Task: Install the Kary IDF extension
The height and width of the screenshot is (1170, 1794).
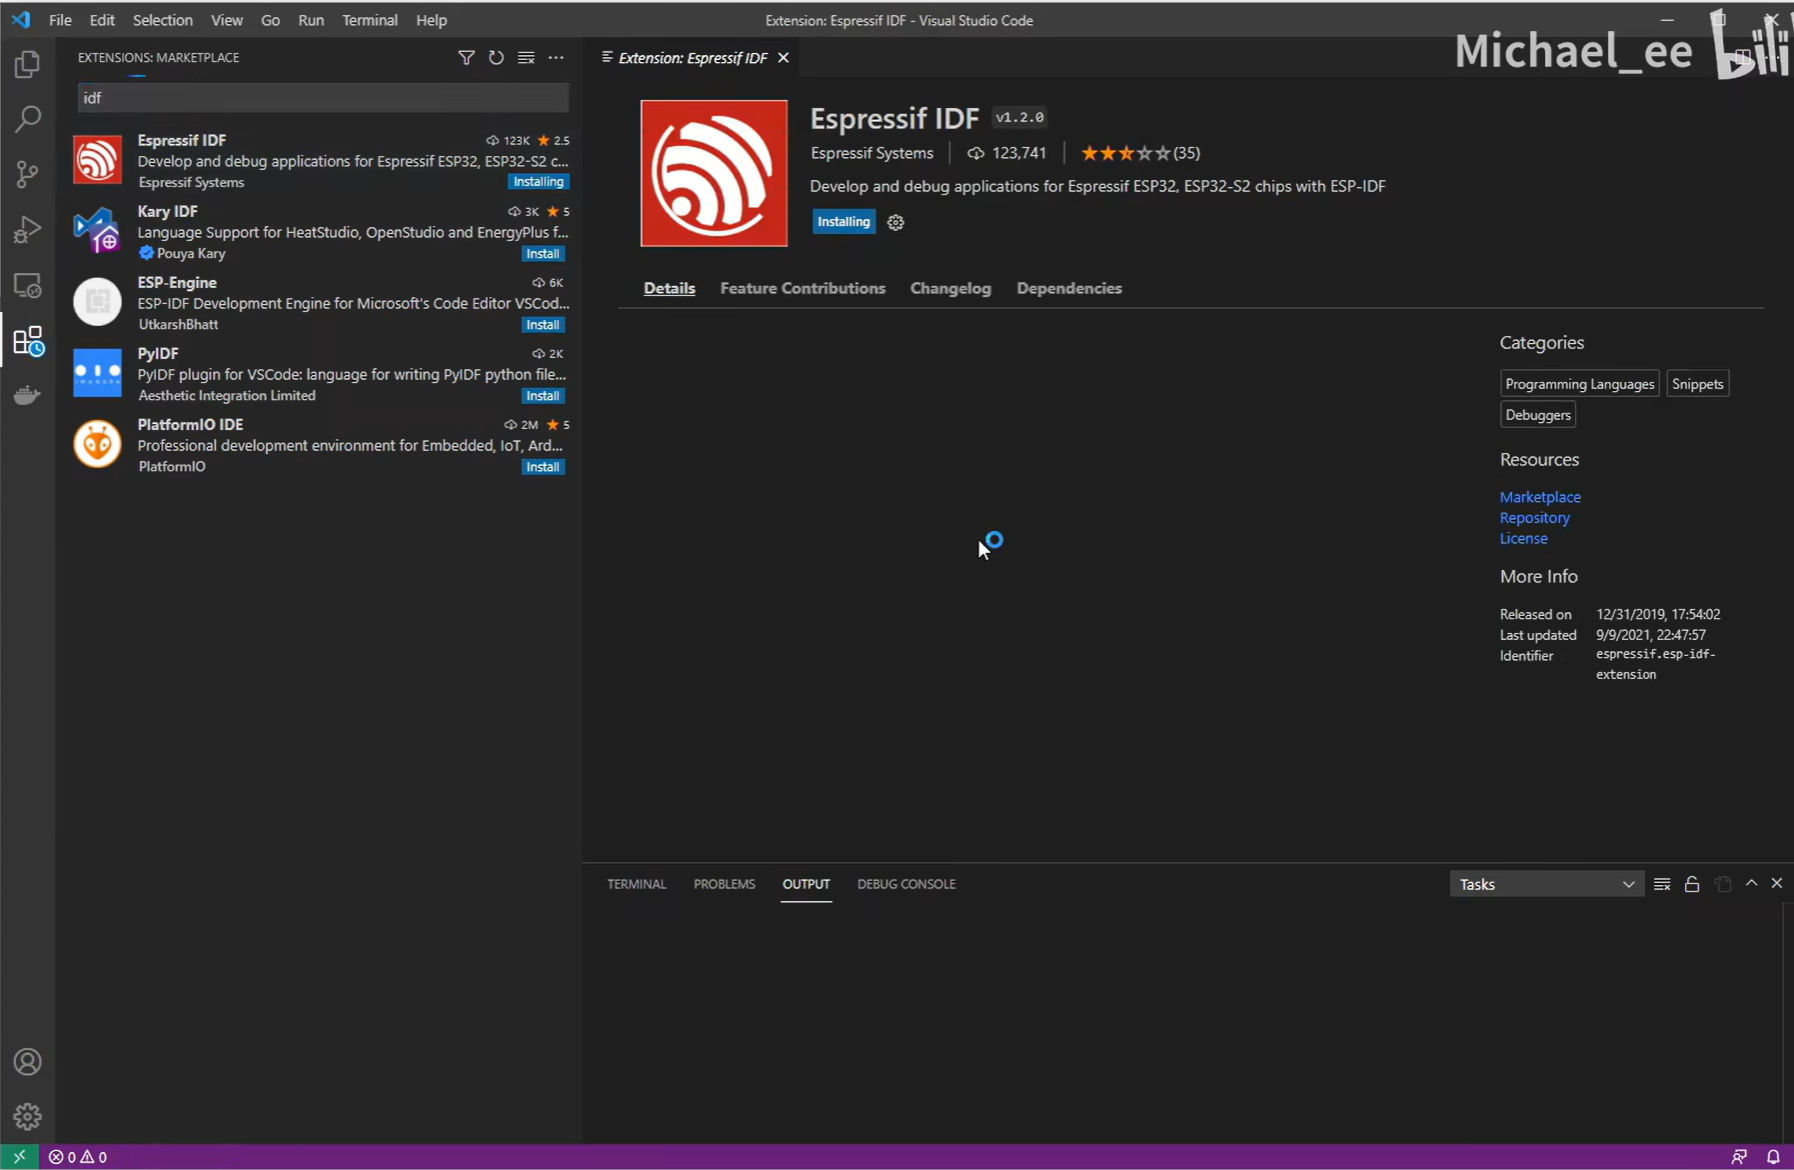Action: (543, 254)
